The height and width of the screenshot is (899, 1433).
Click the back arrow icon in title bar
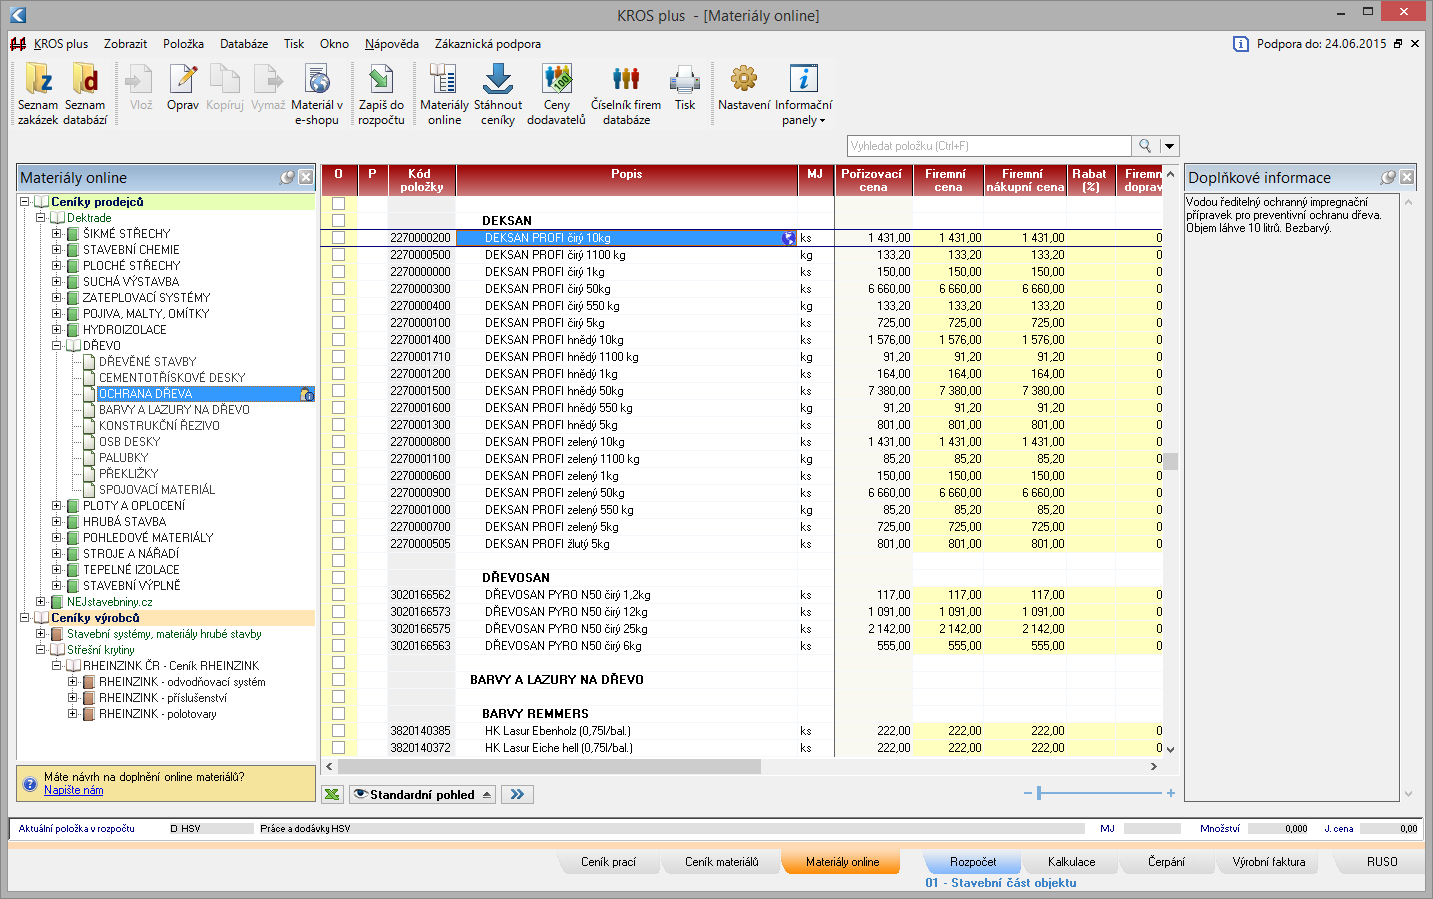coord(17,15)
